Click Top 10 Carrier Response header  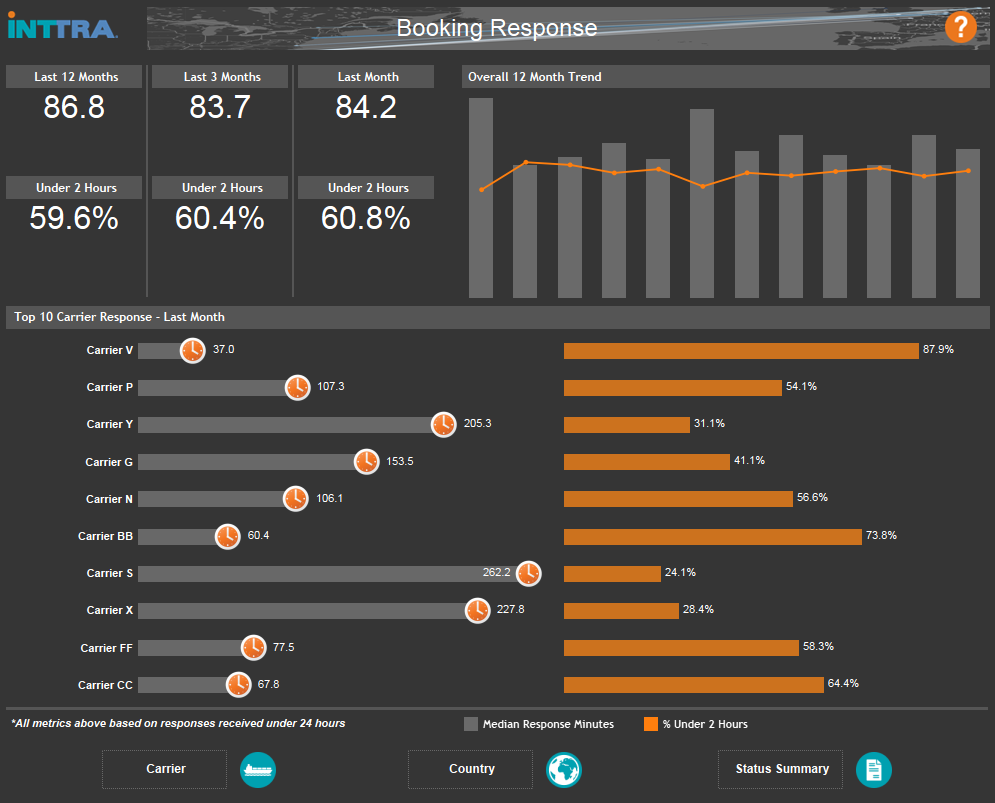click(498, 317)
